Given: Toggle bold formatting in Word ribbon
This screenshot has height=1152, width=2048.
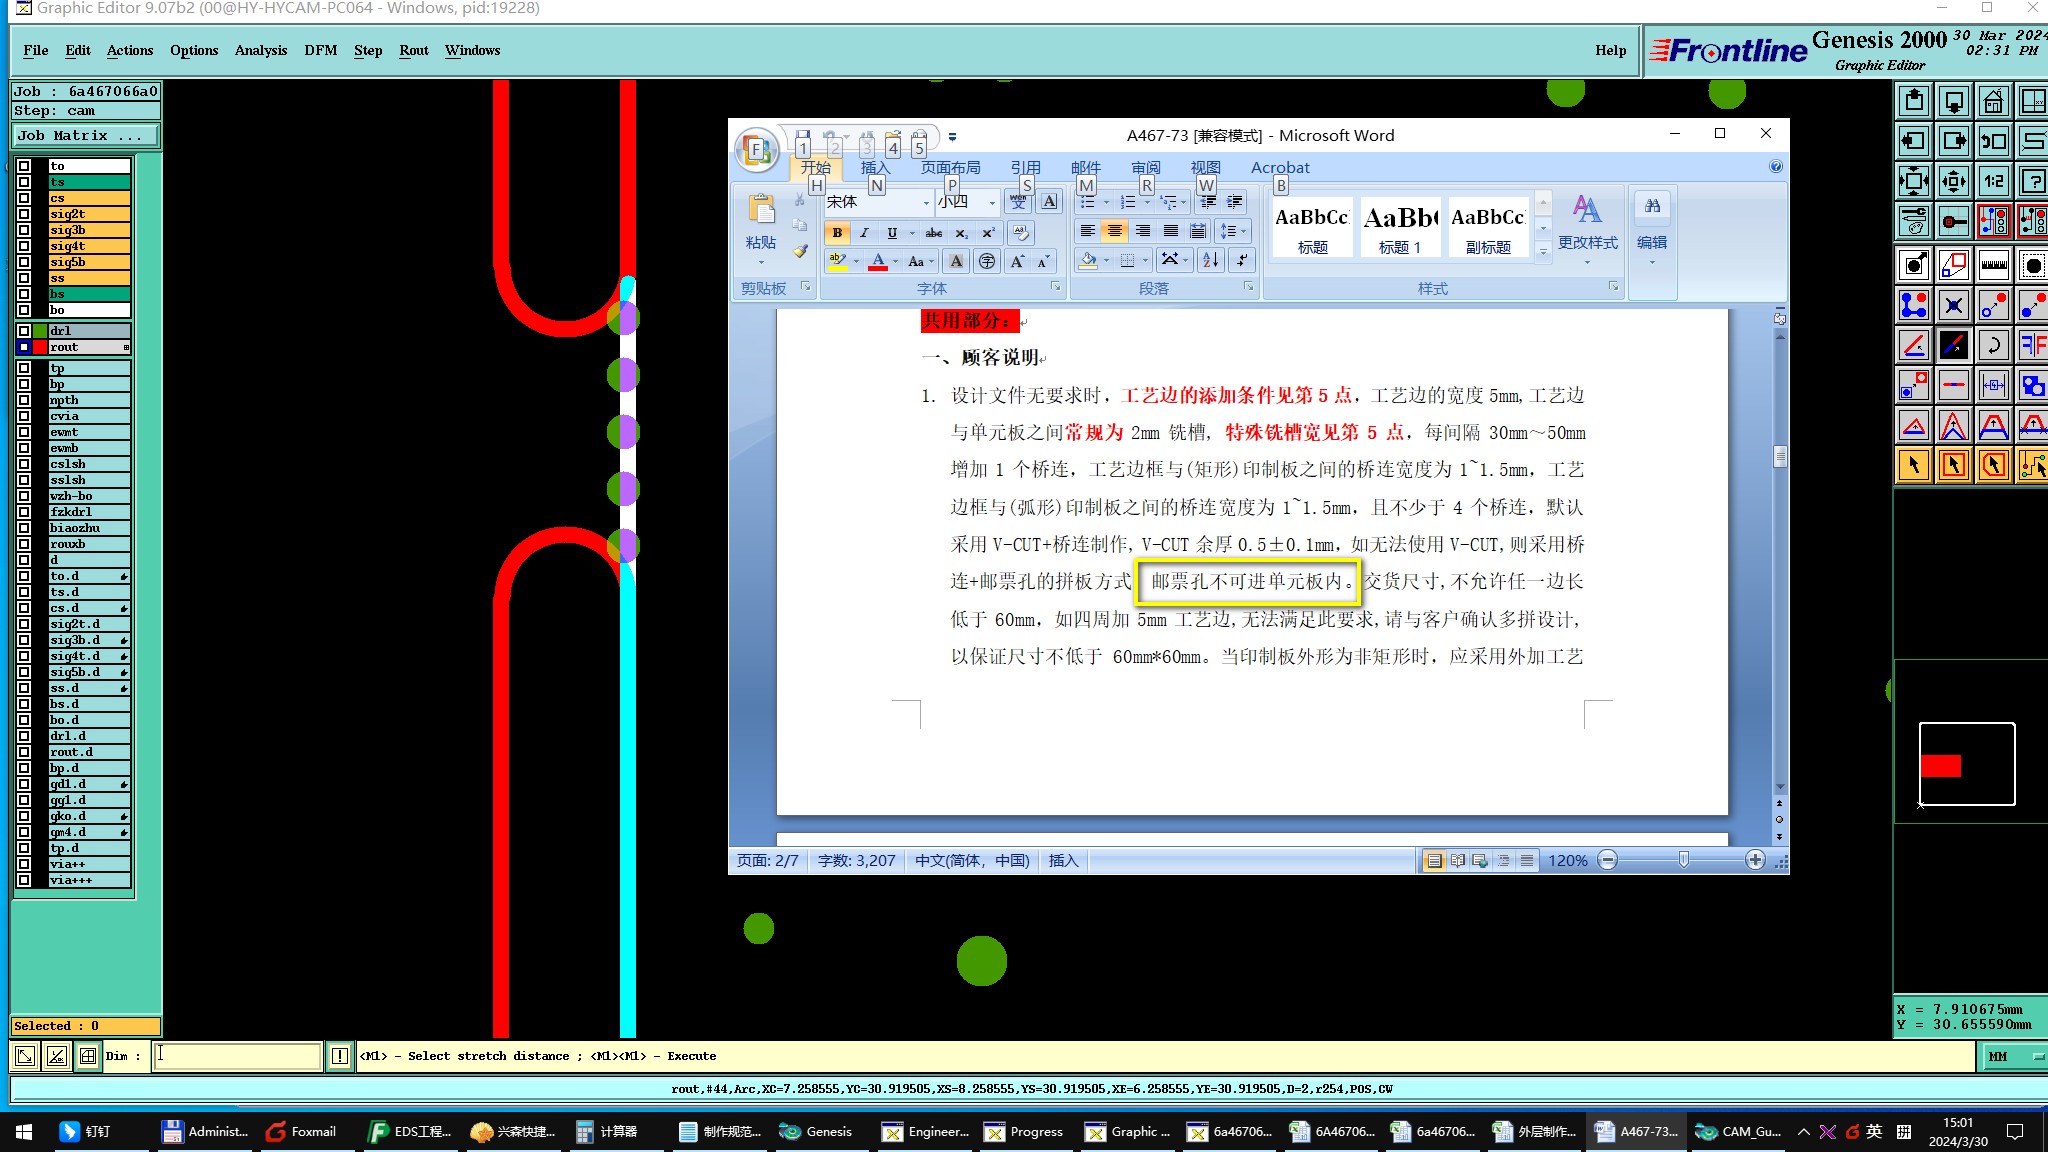Looking at the screenshot, I should 837,233.
